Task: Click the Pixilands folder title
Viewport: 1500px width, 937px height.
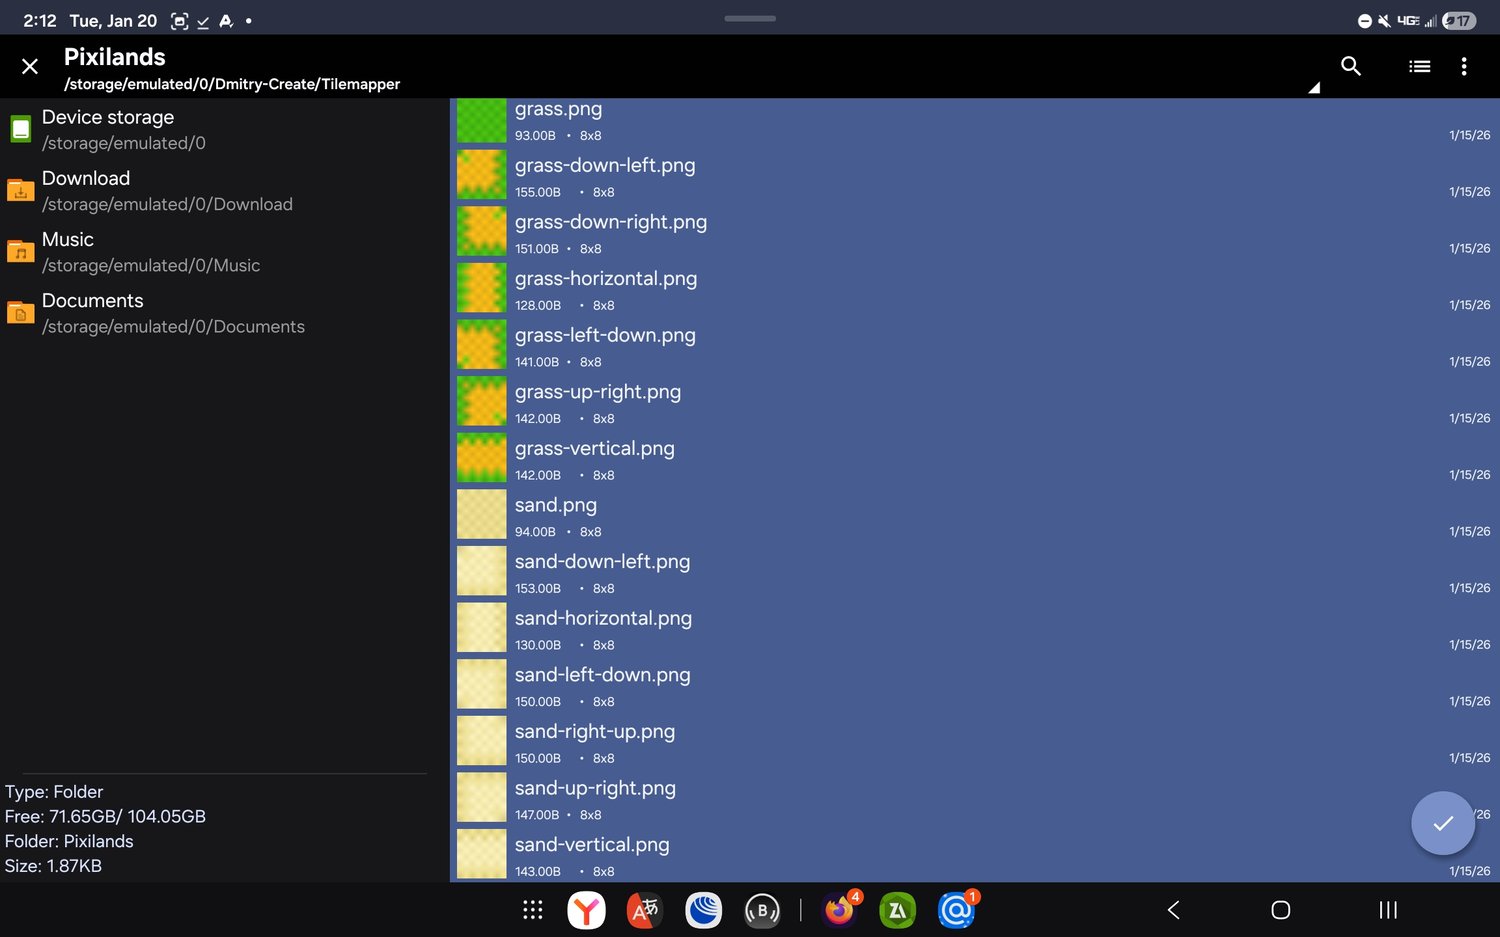Action: click(x=115, y=57)
